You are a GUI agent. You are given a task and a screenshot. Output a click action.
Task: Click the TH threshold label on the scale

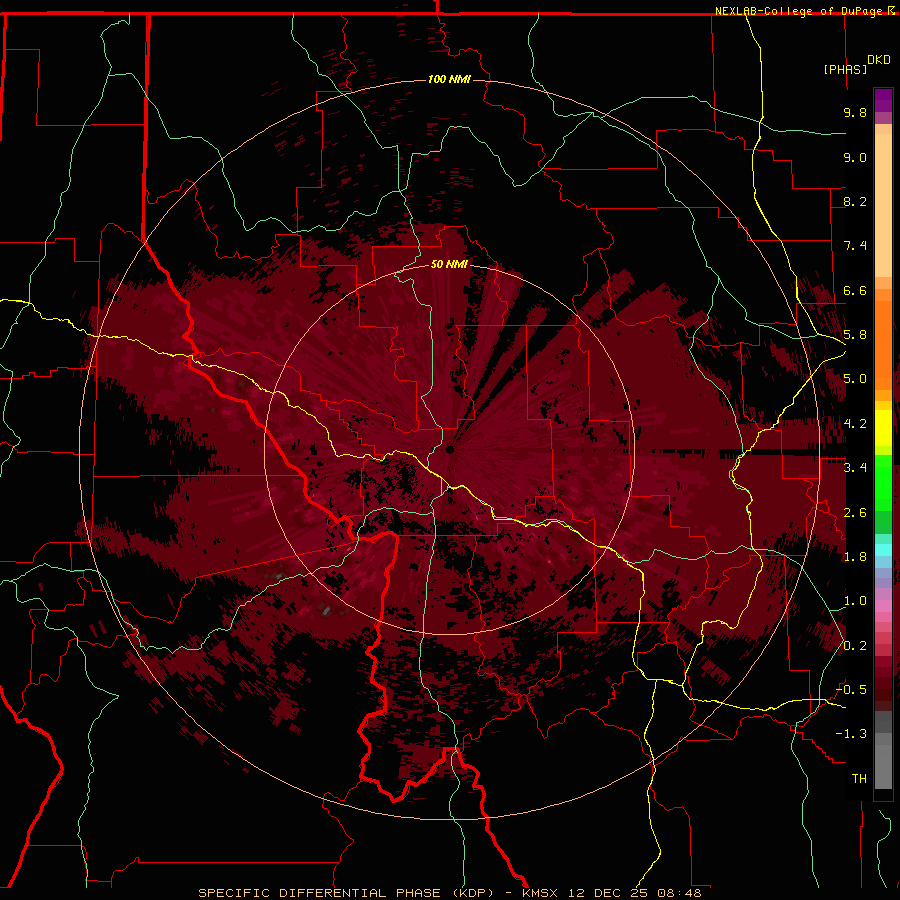click(859, 779)
